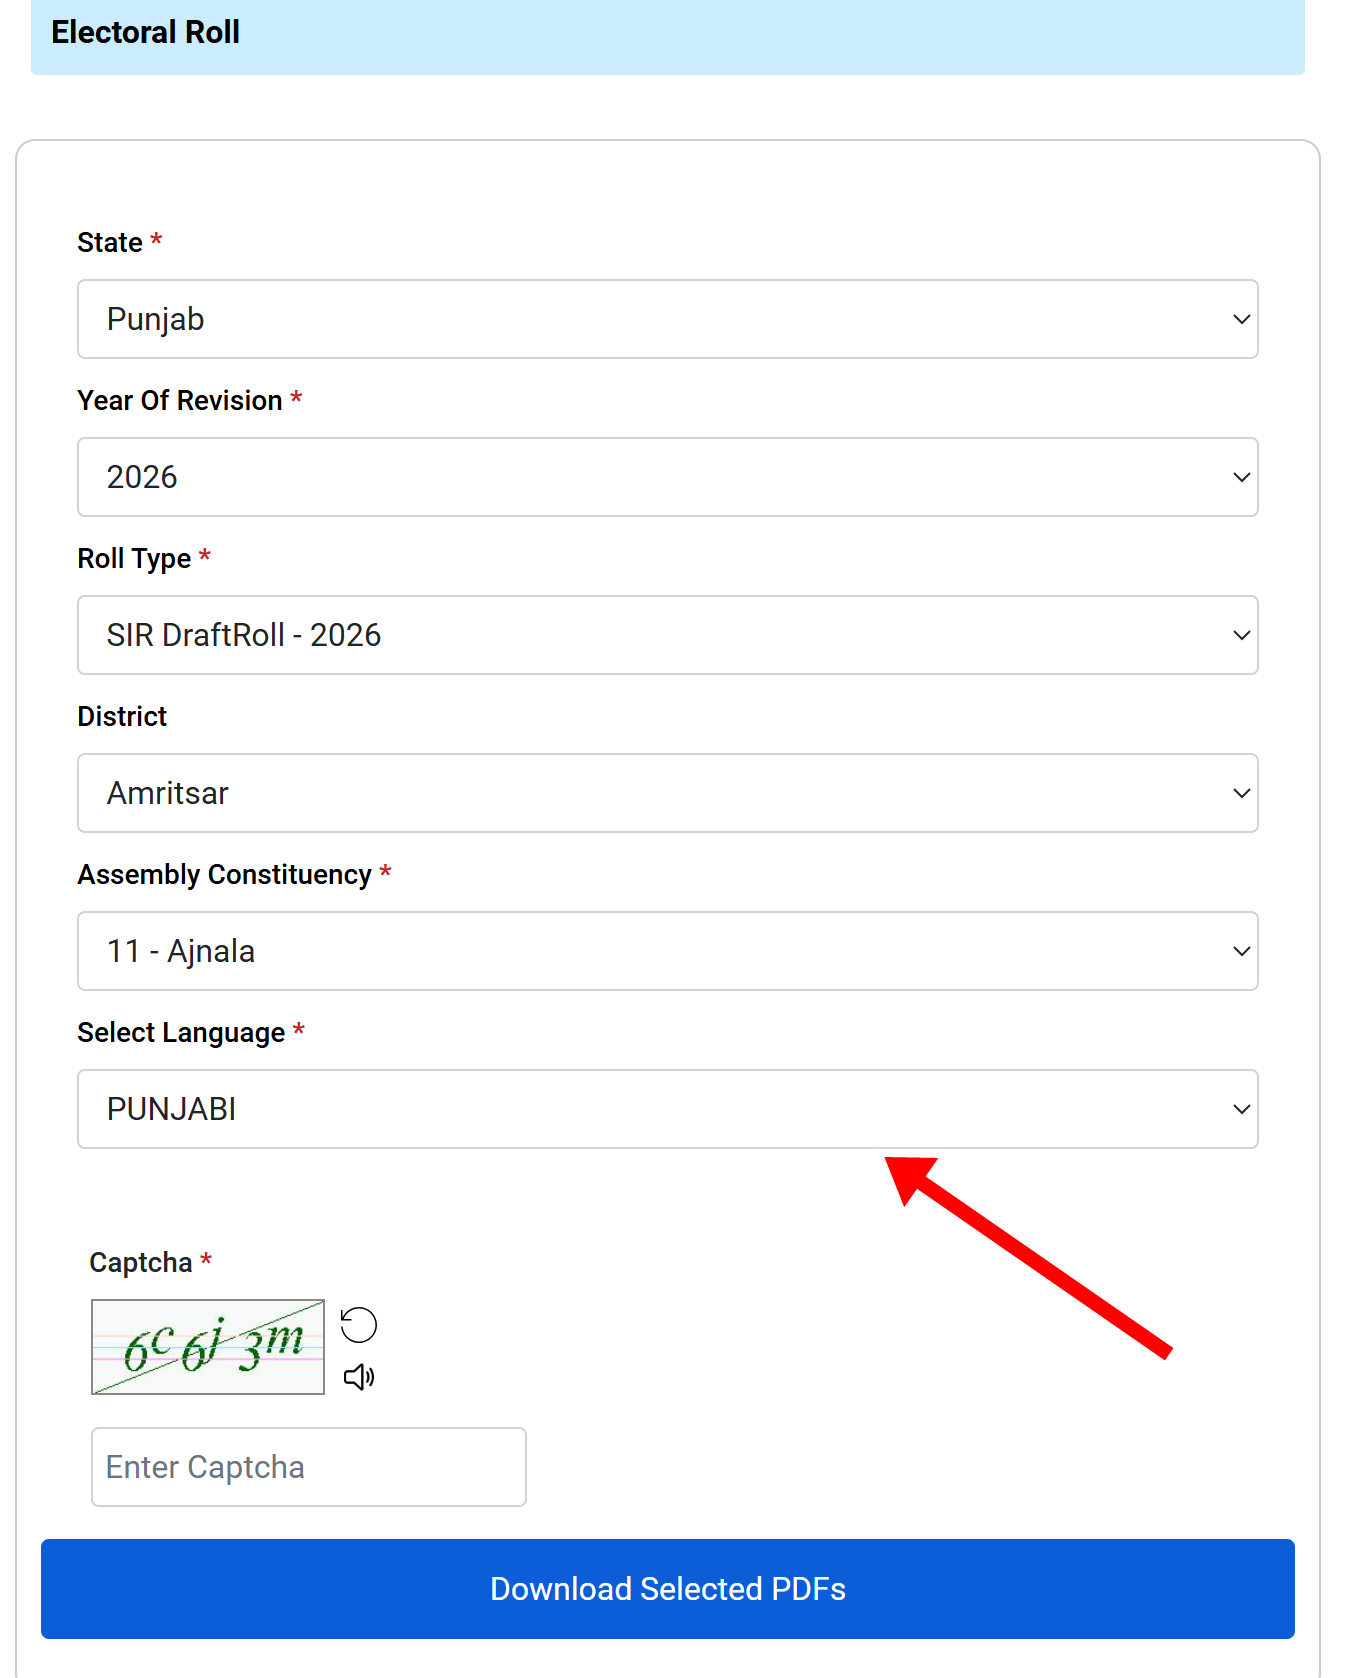Viewport: 1351px width, 1678px height.
Task: Play the captcha audio
Action: [358, 1377]
